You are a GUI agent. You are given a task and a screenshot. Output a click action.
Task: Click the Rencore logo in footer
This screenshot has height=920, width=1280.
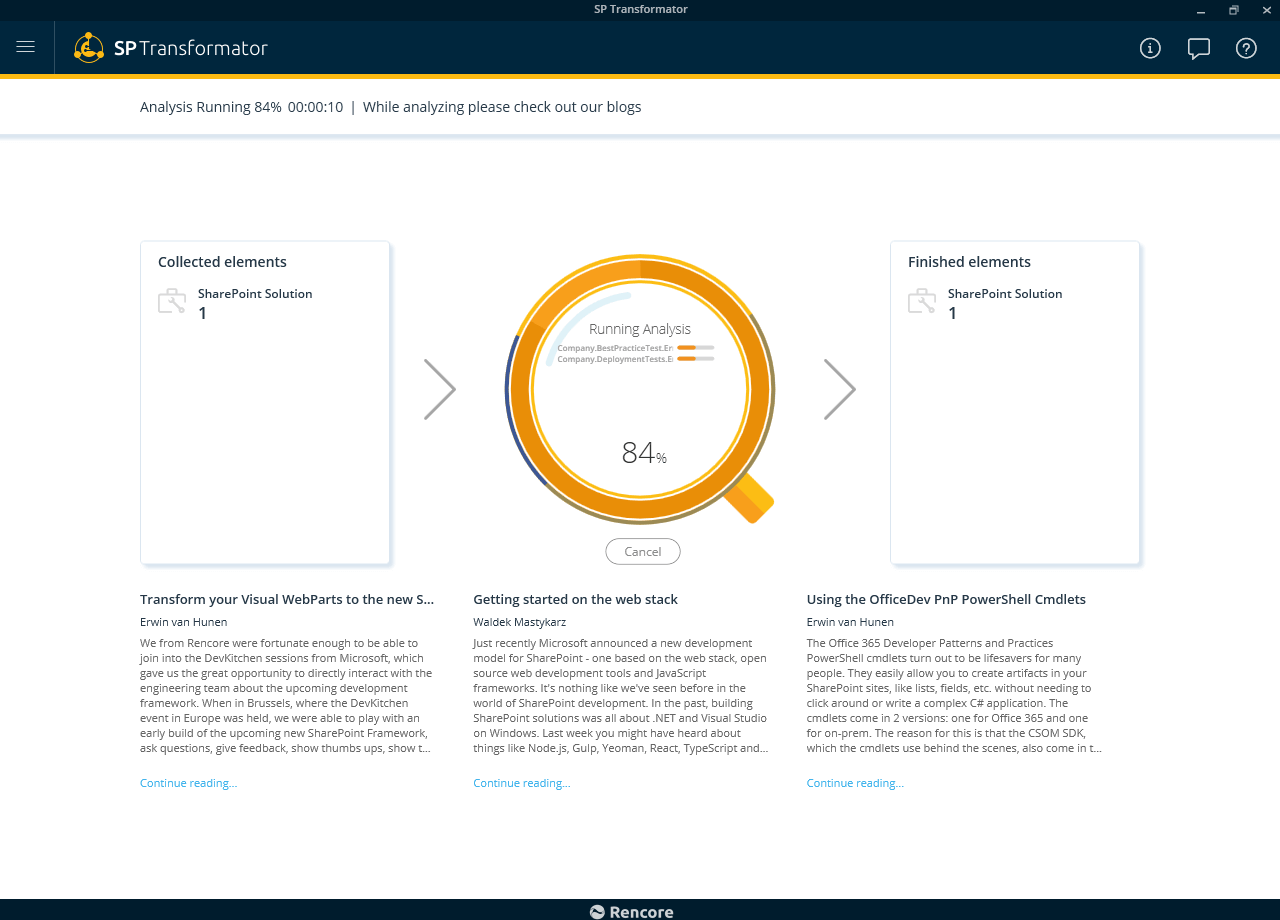631,911
